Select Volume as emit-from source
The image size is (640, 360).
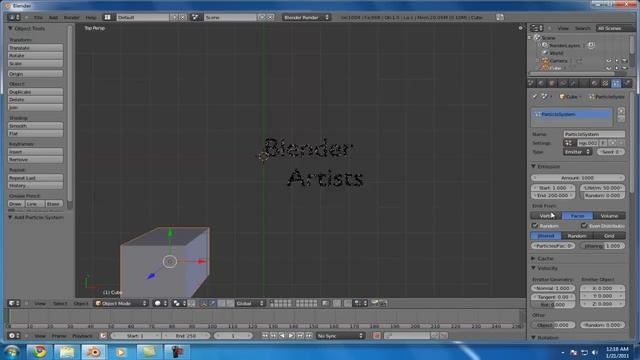(609, 216)
